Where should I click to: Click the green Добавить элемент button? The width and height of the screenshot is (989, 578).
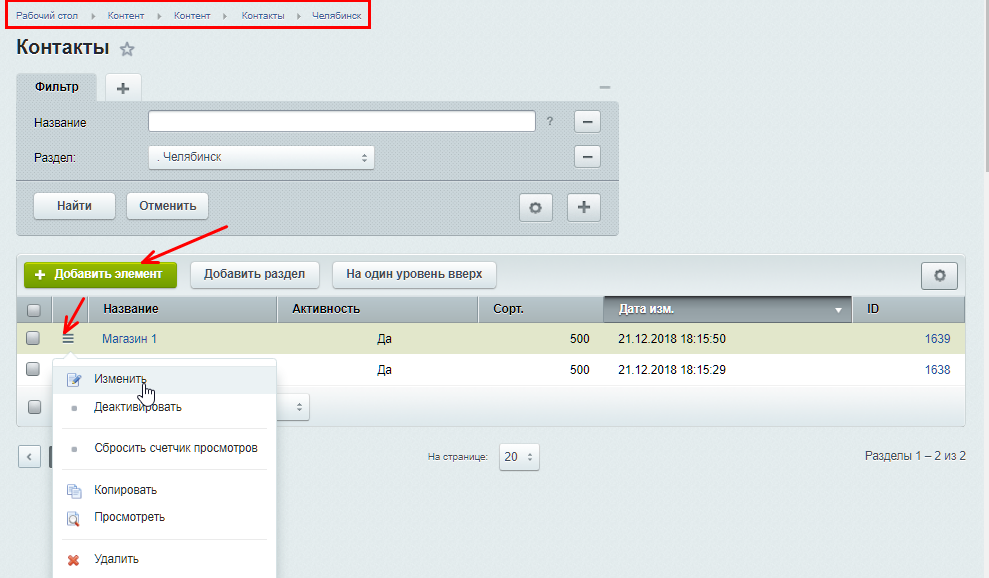point(100,274)
